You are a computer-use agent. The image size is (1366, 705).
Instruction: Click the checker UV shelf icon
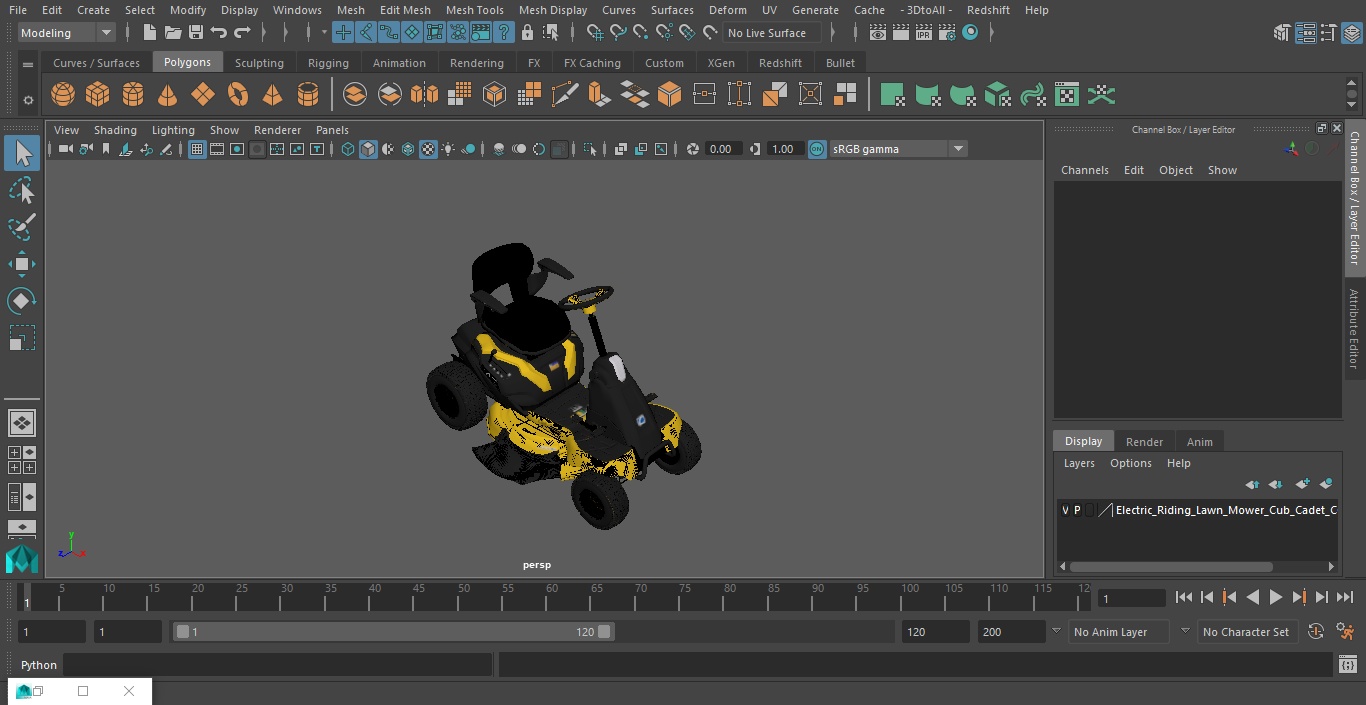tap(1067, 95)
